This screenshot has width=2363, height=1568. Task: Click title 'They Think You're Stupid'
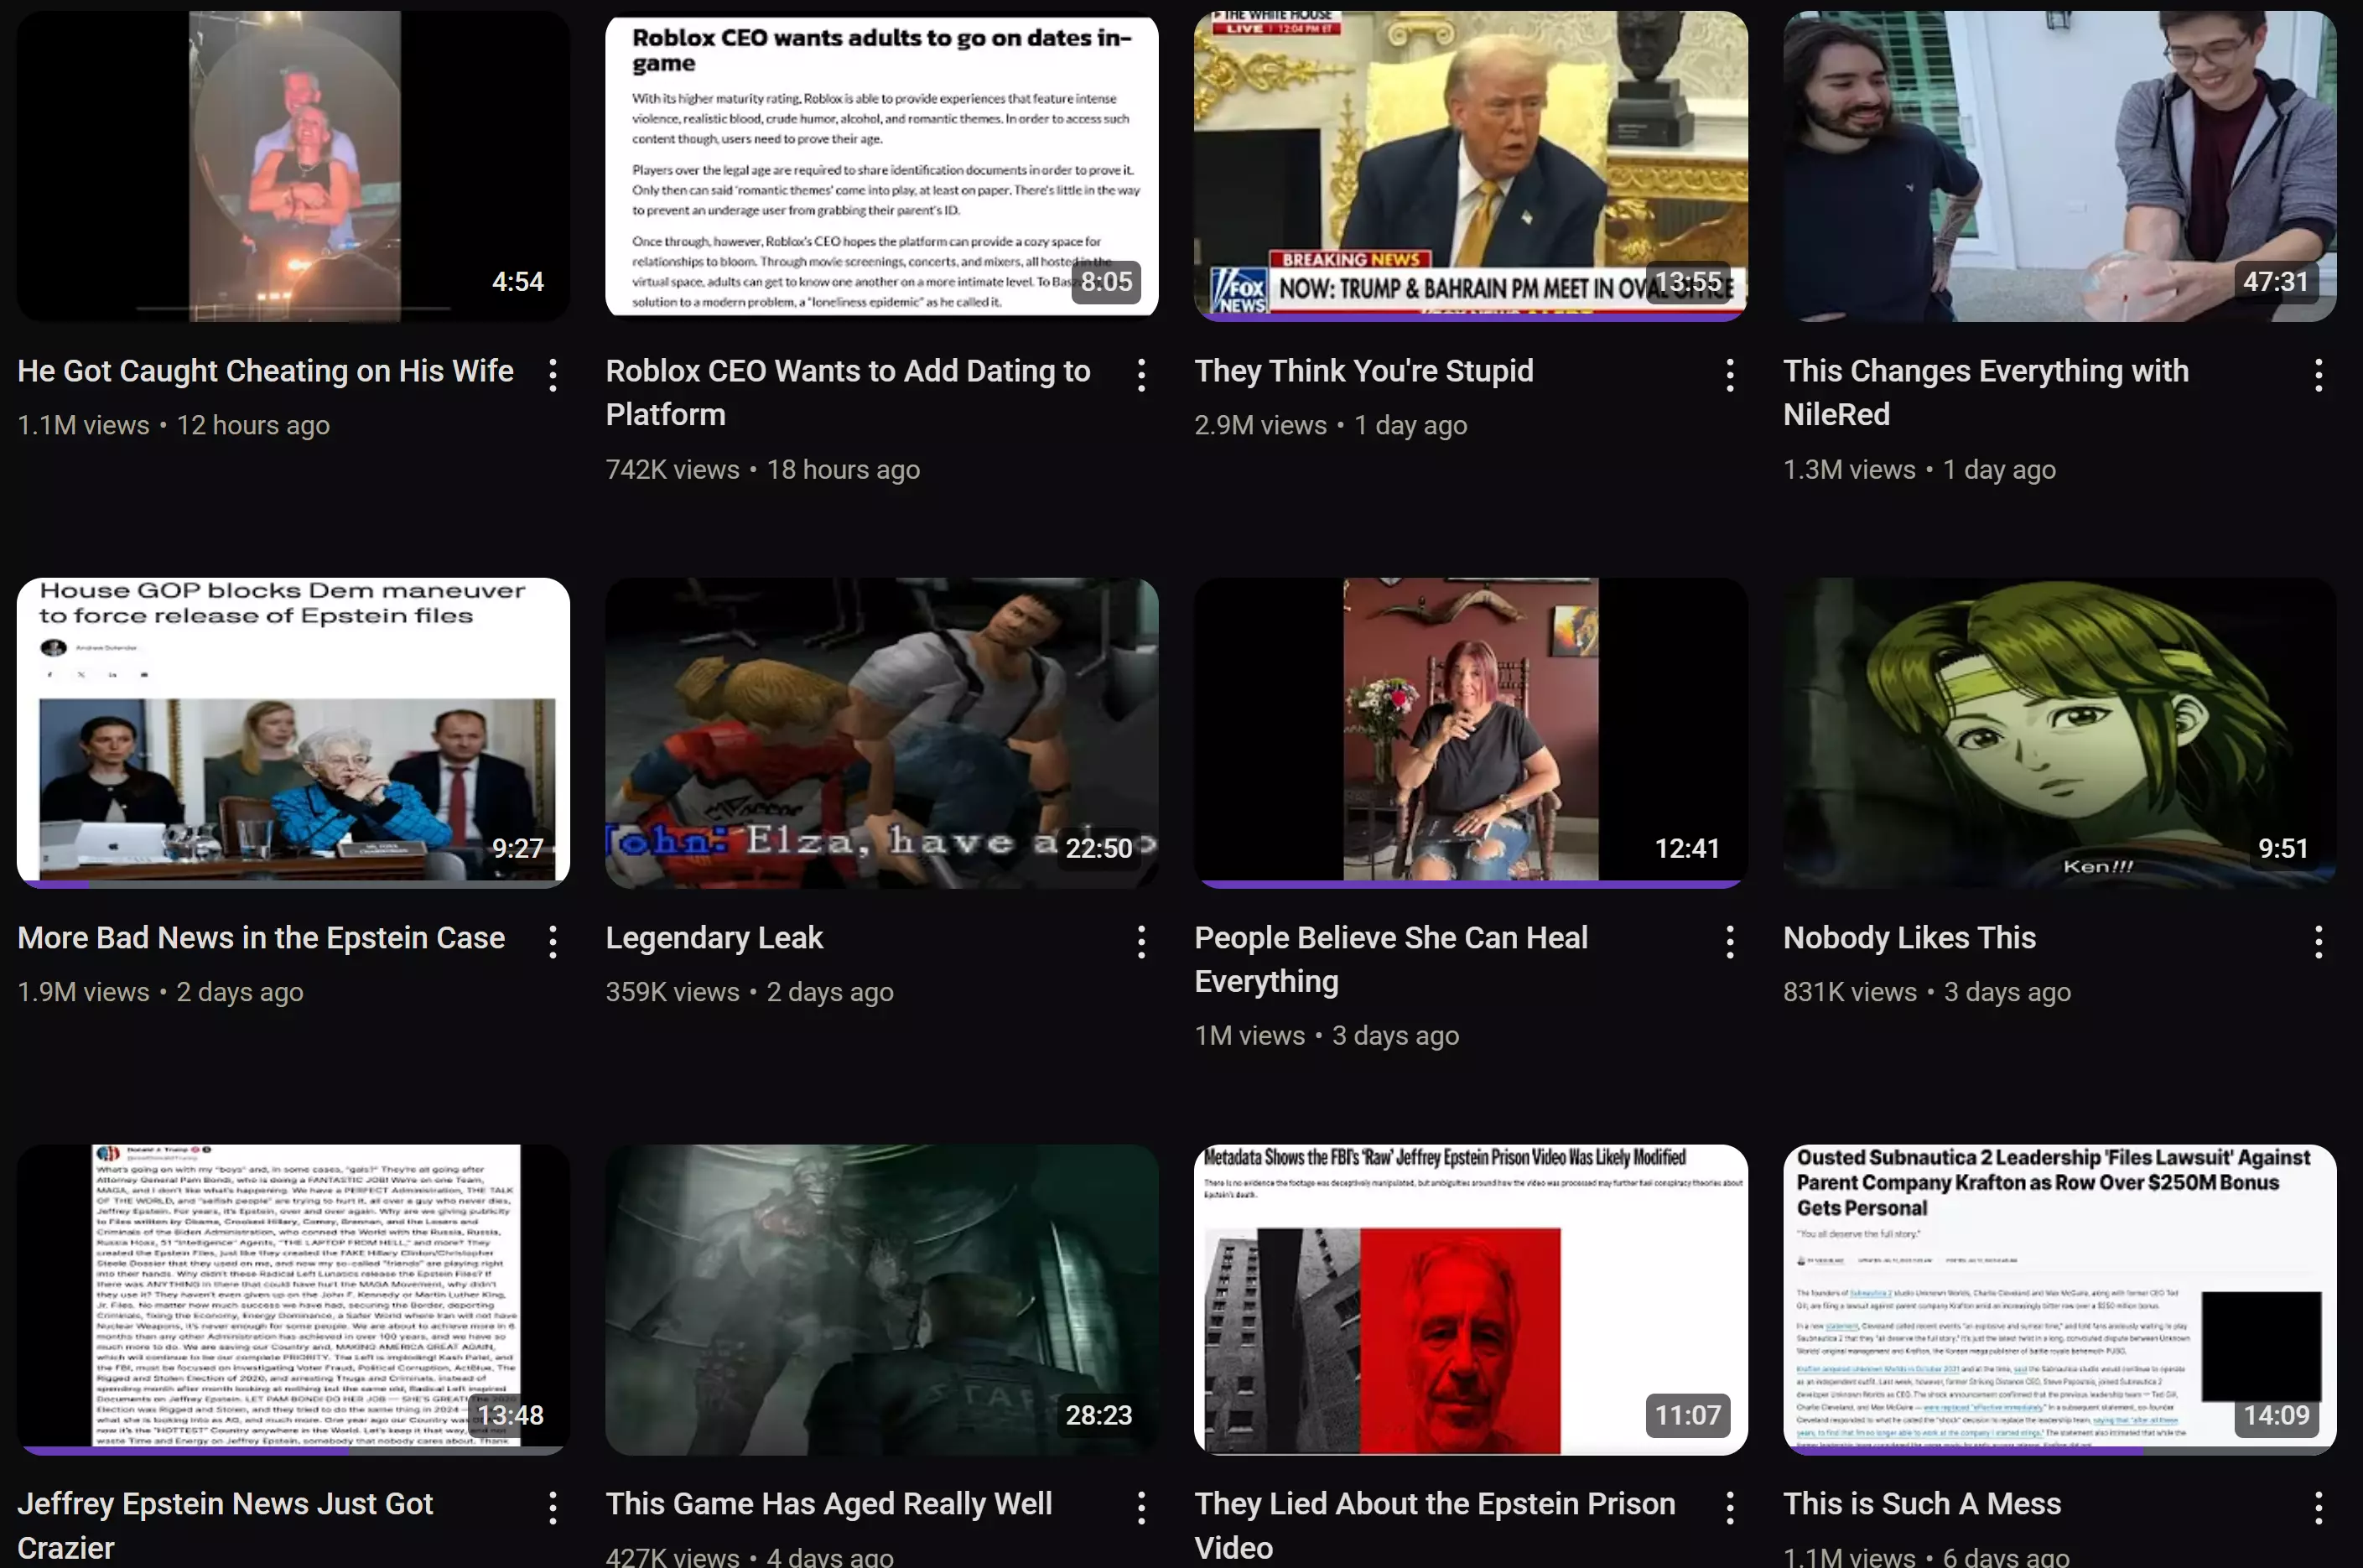(x=1364, y=371)
